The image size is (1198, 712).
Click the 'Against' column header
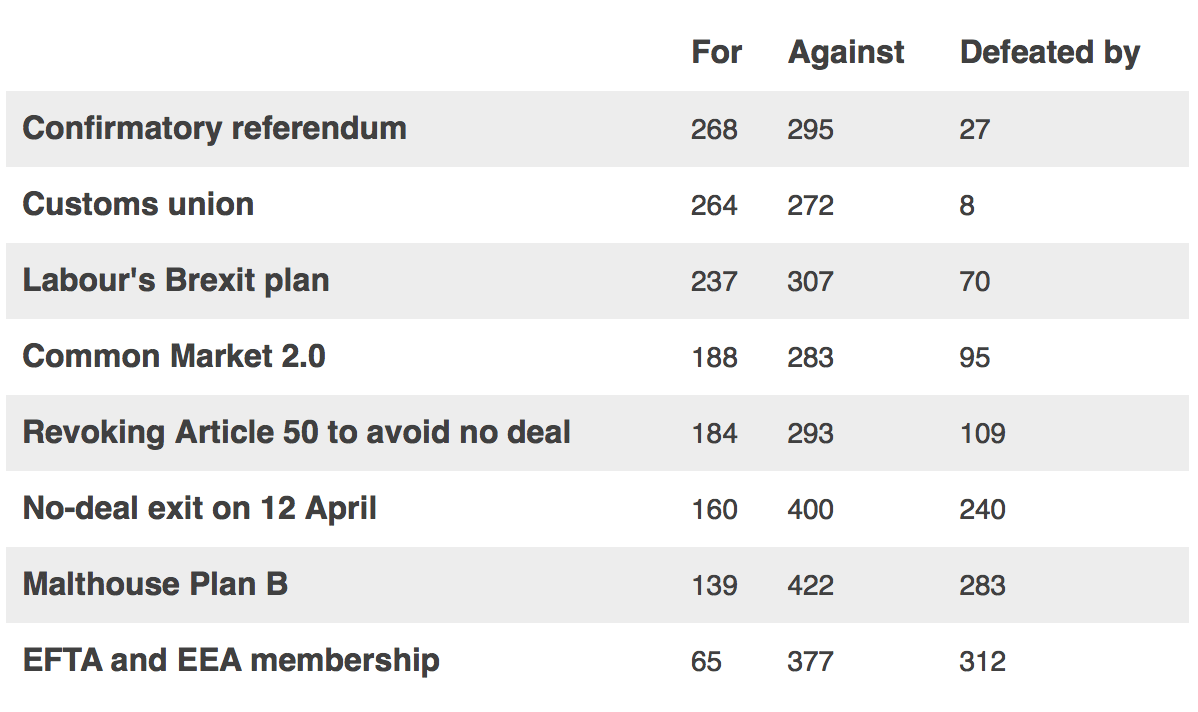(846, 53)
